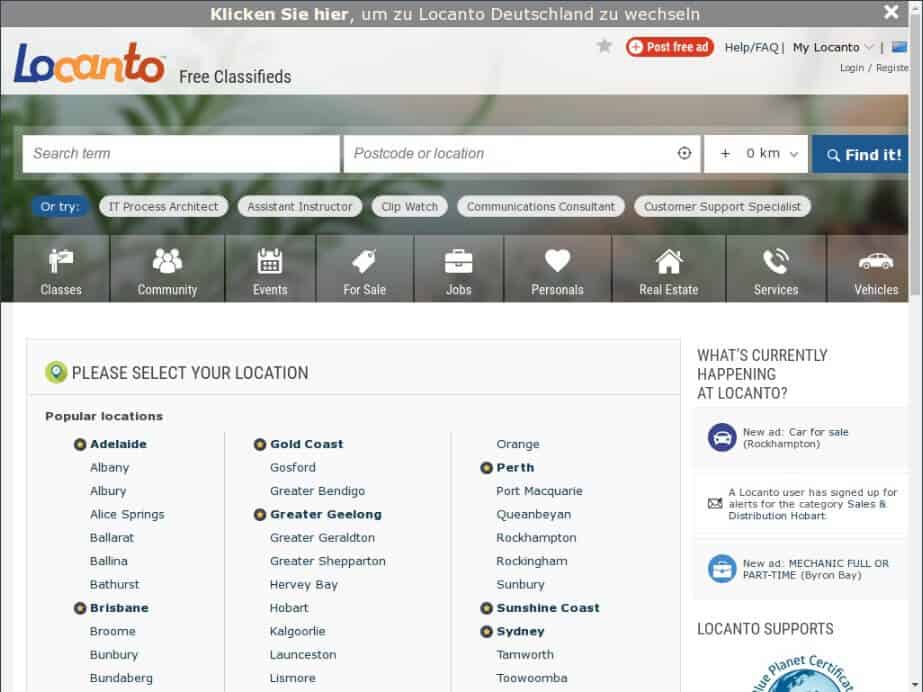Try the Clip Watch suggestion
The width and height of the screenshot is (923, 692).
(410, 207)
